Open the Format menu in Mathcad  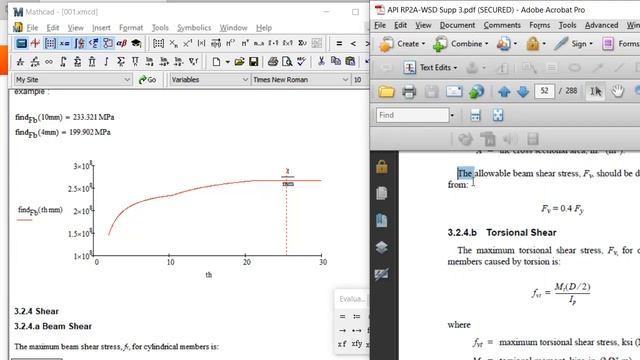pyautogui.click(x=131, y=28)
